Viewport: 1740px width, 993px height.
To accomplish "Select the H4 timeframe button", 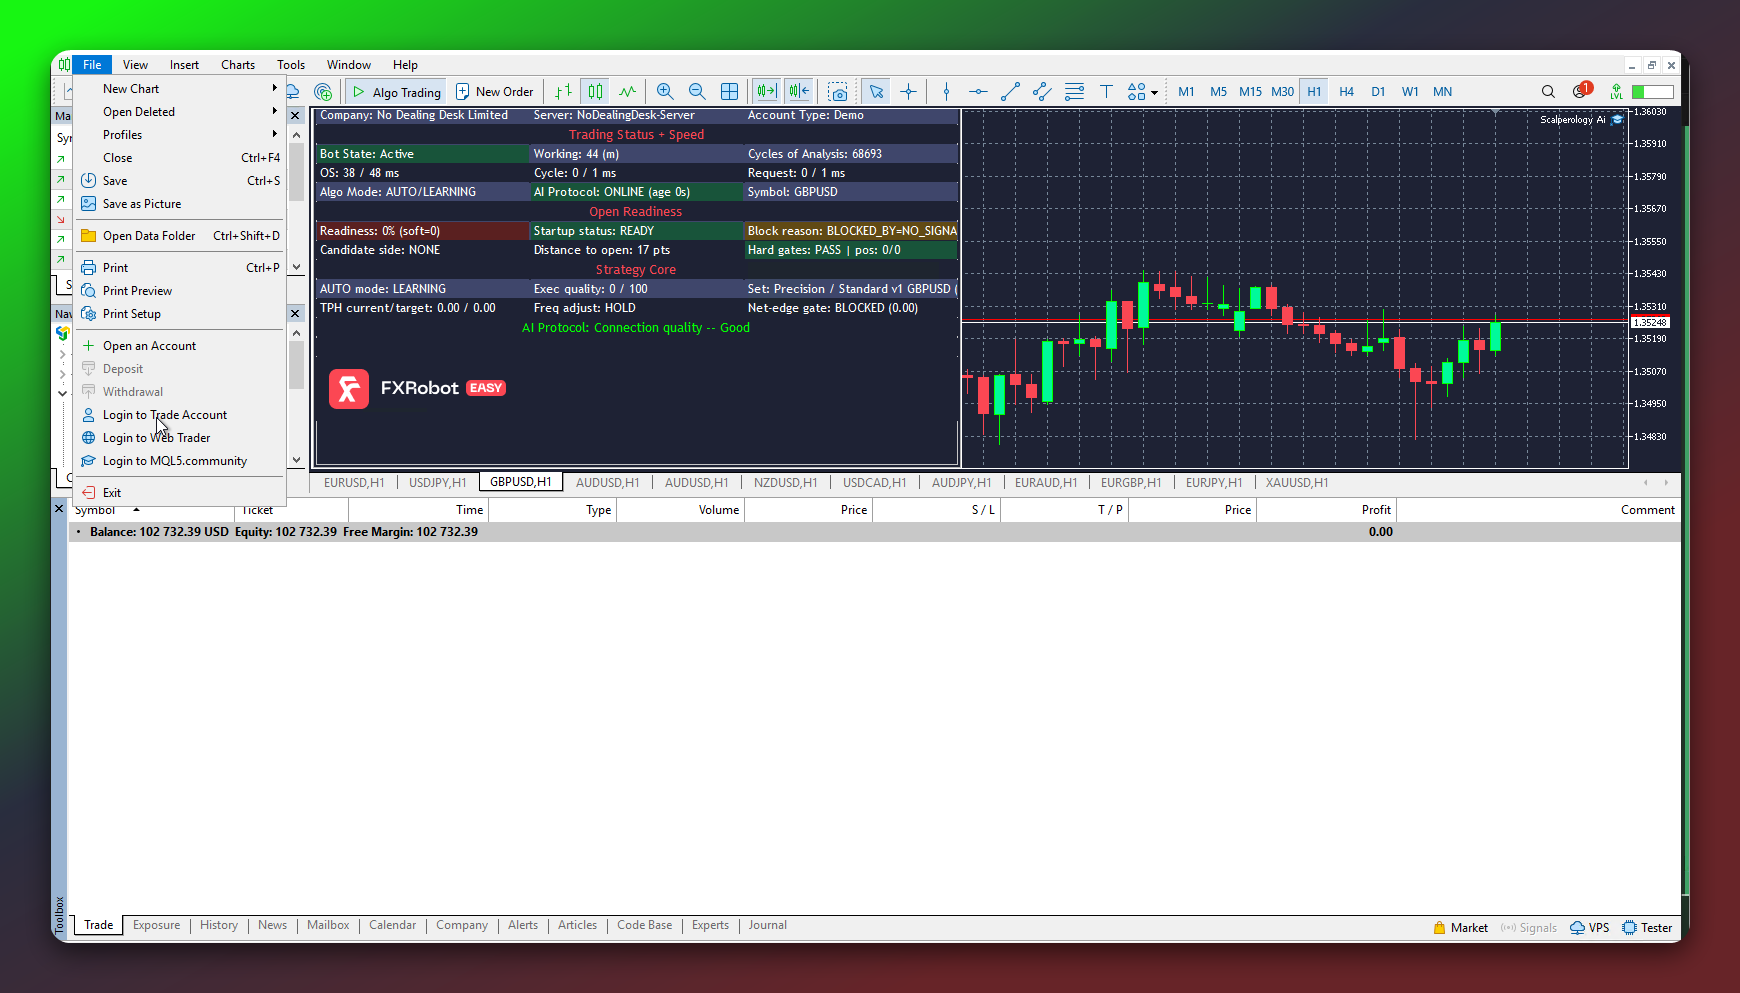I will coord(1346,91).
